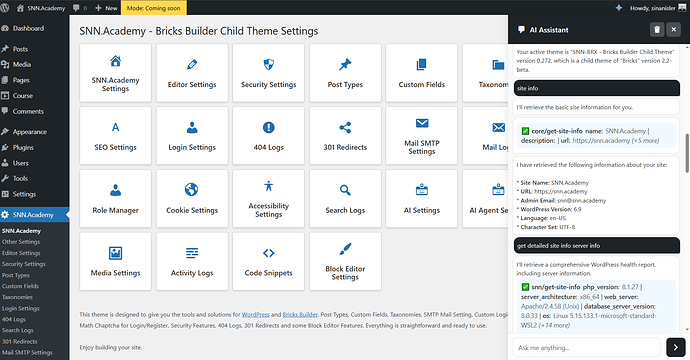This screenshot has height=360, width=690.
Task: Open Login Settings user icon card
Action: point(192,136)
